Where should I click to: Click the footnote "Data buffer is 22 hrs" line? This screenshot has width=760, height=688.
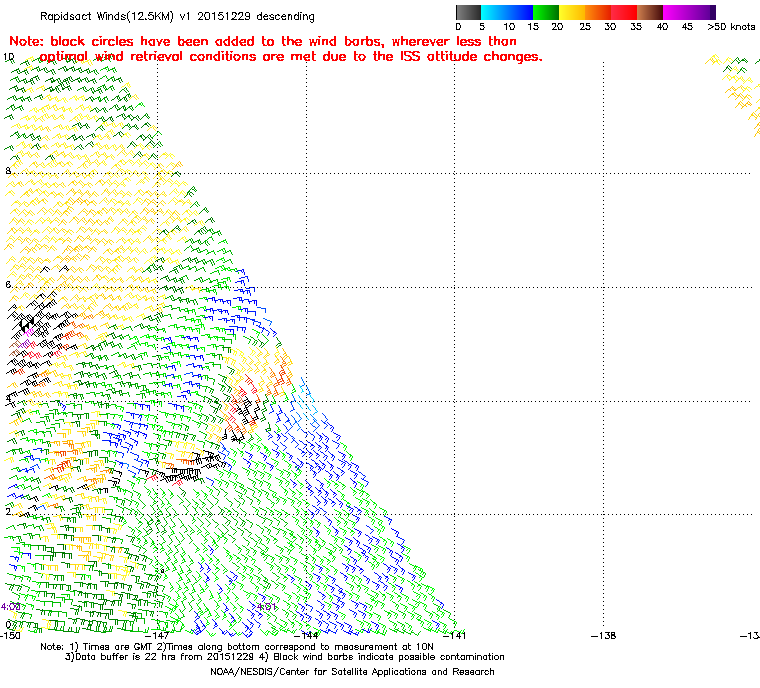(x=285, y=657)
